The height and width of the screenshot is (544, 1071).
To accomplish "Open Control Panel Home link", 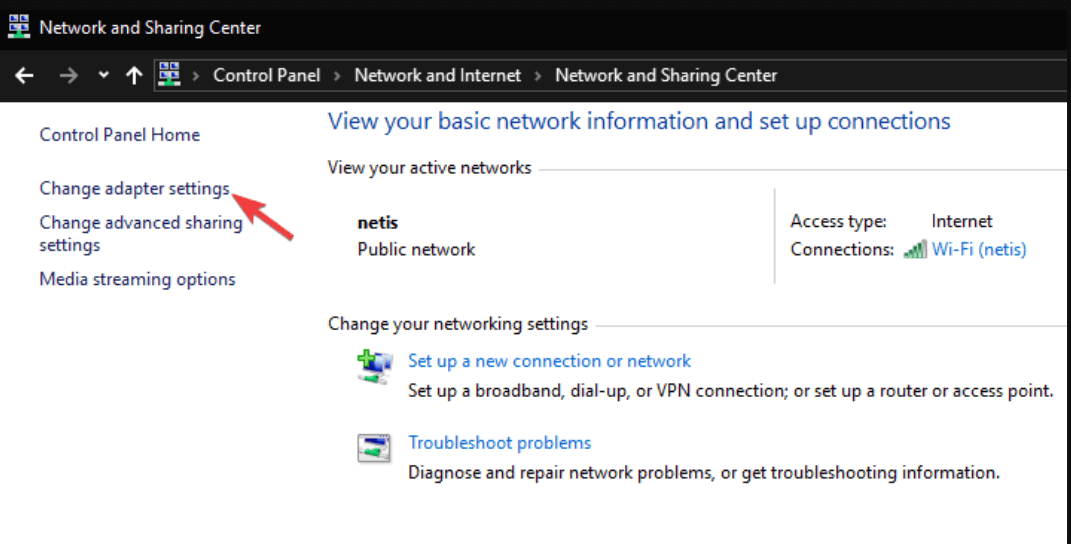I will point(119,135).
